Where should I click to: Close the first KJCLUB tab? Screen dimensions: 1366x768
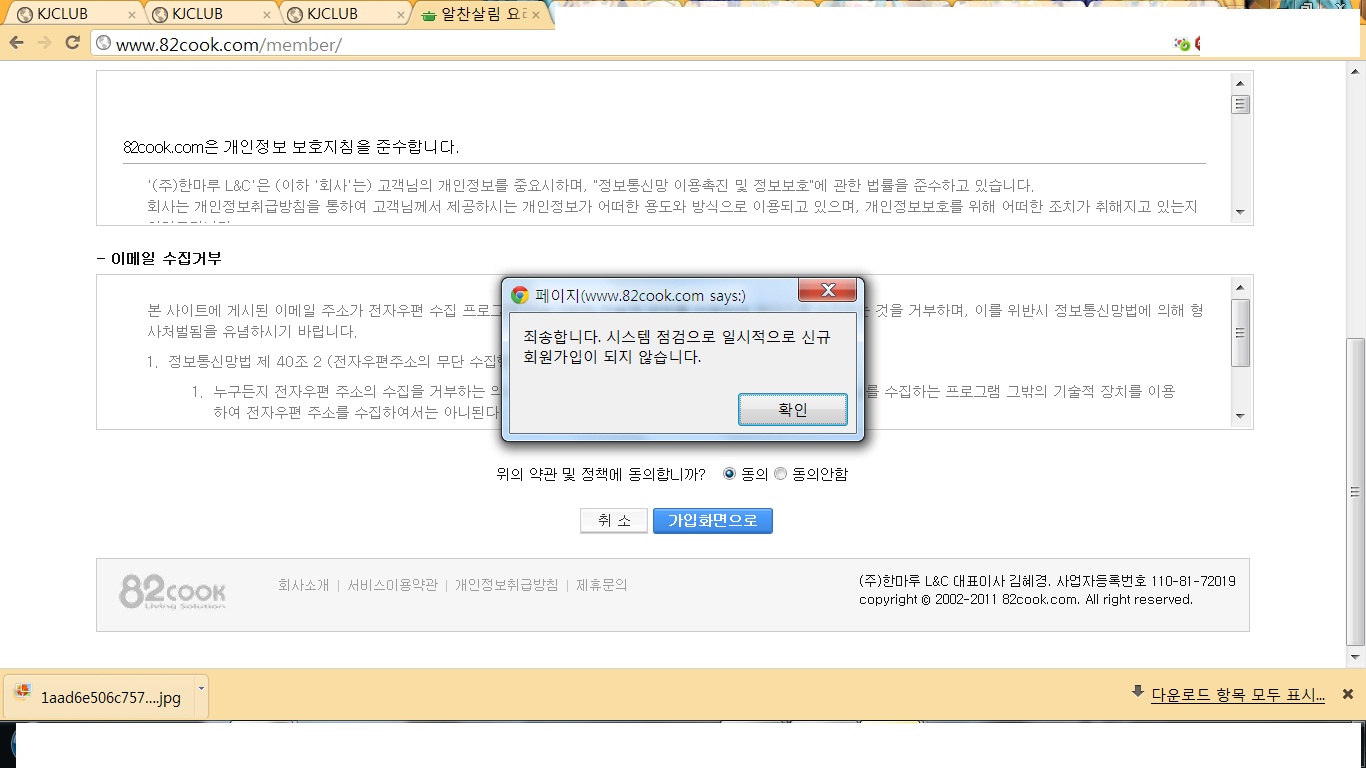click(x=132, y=15)
